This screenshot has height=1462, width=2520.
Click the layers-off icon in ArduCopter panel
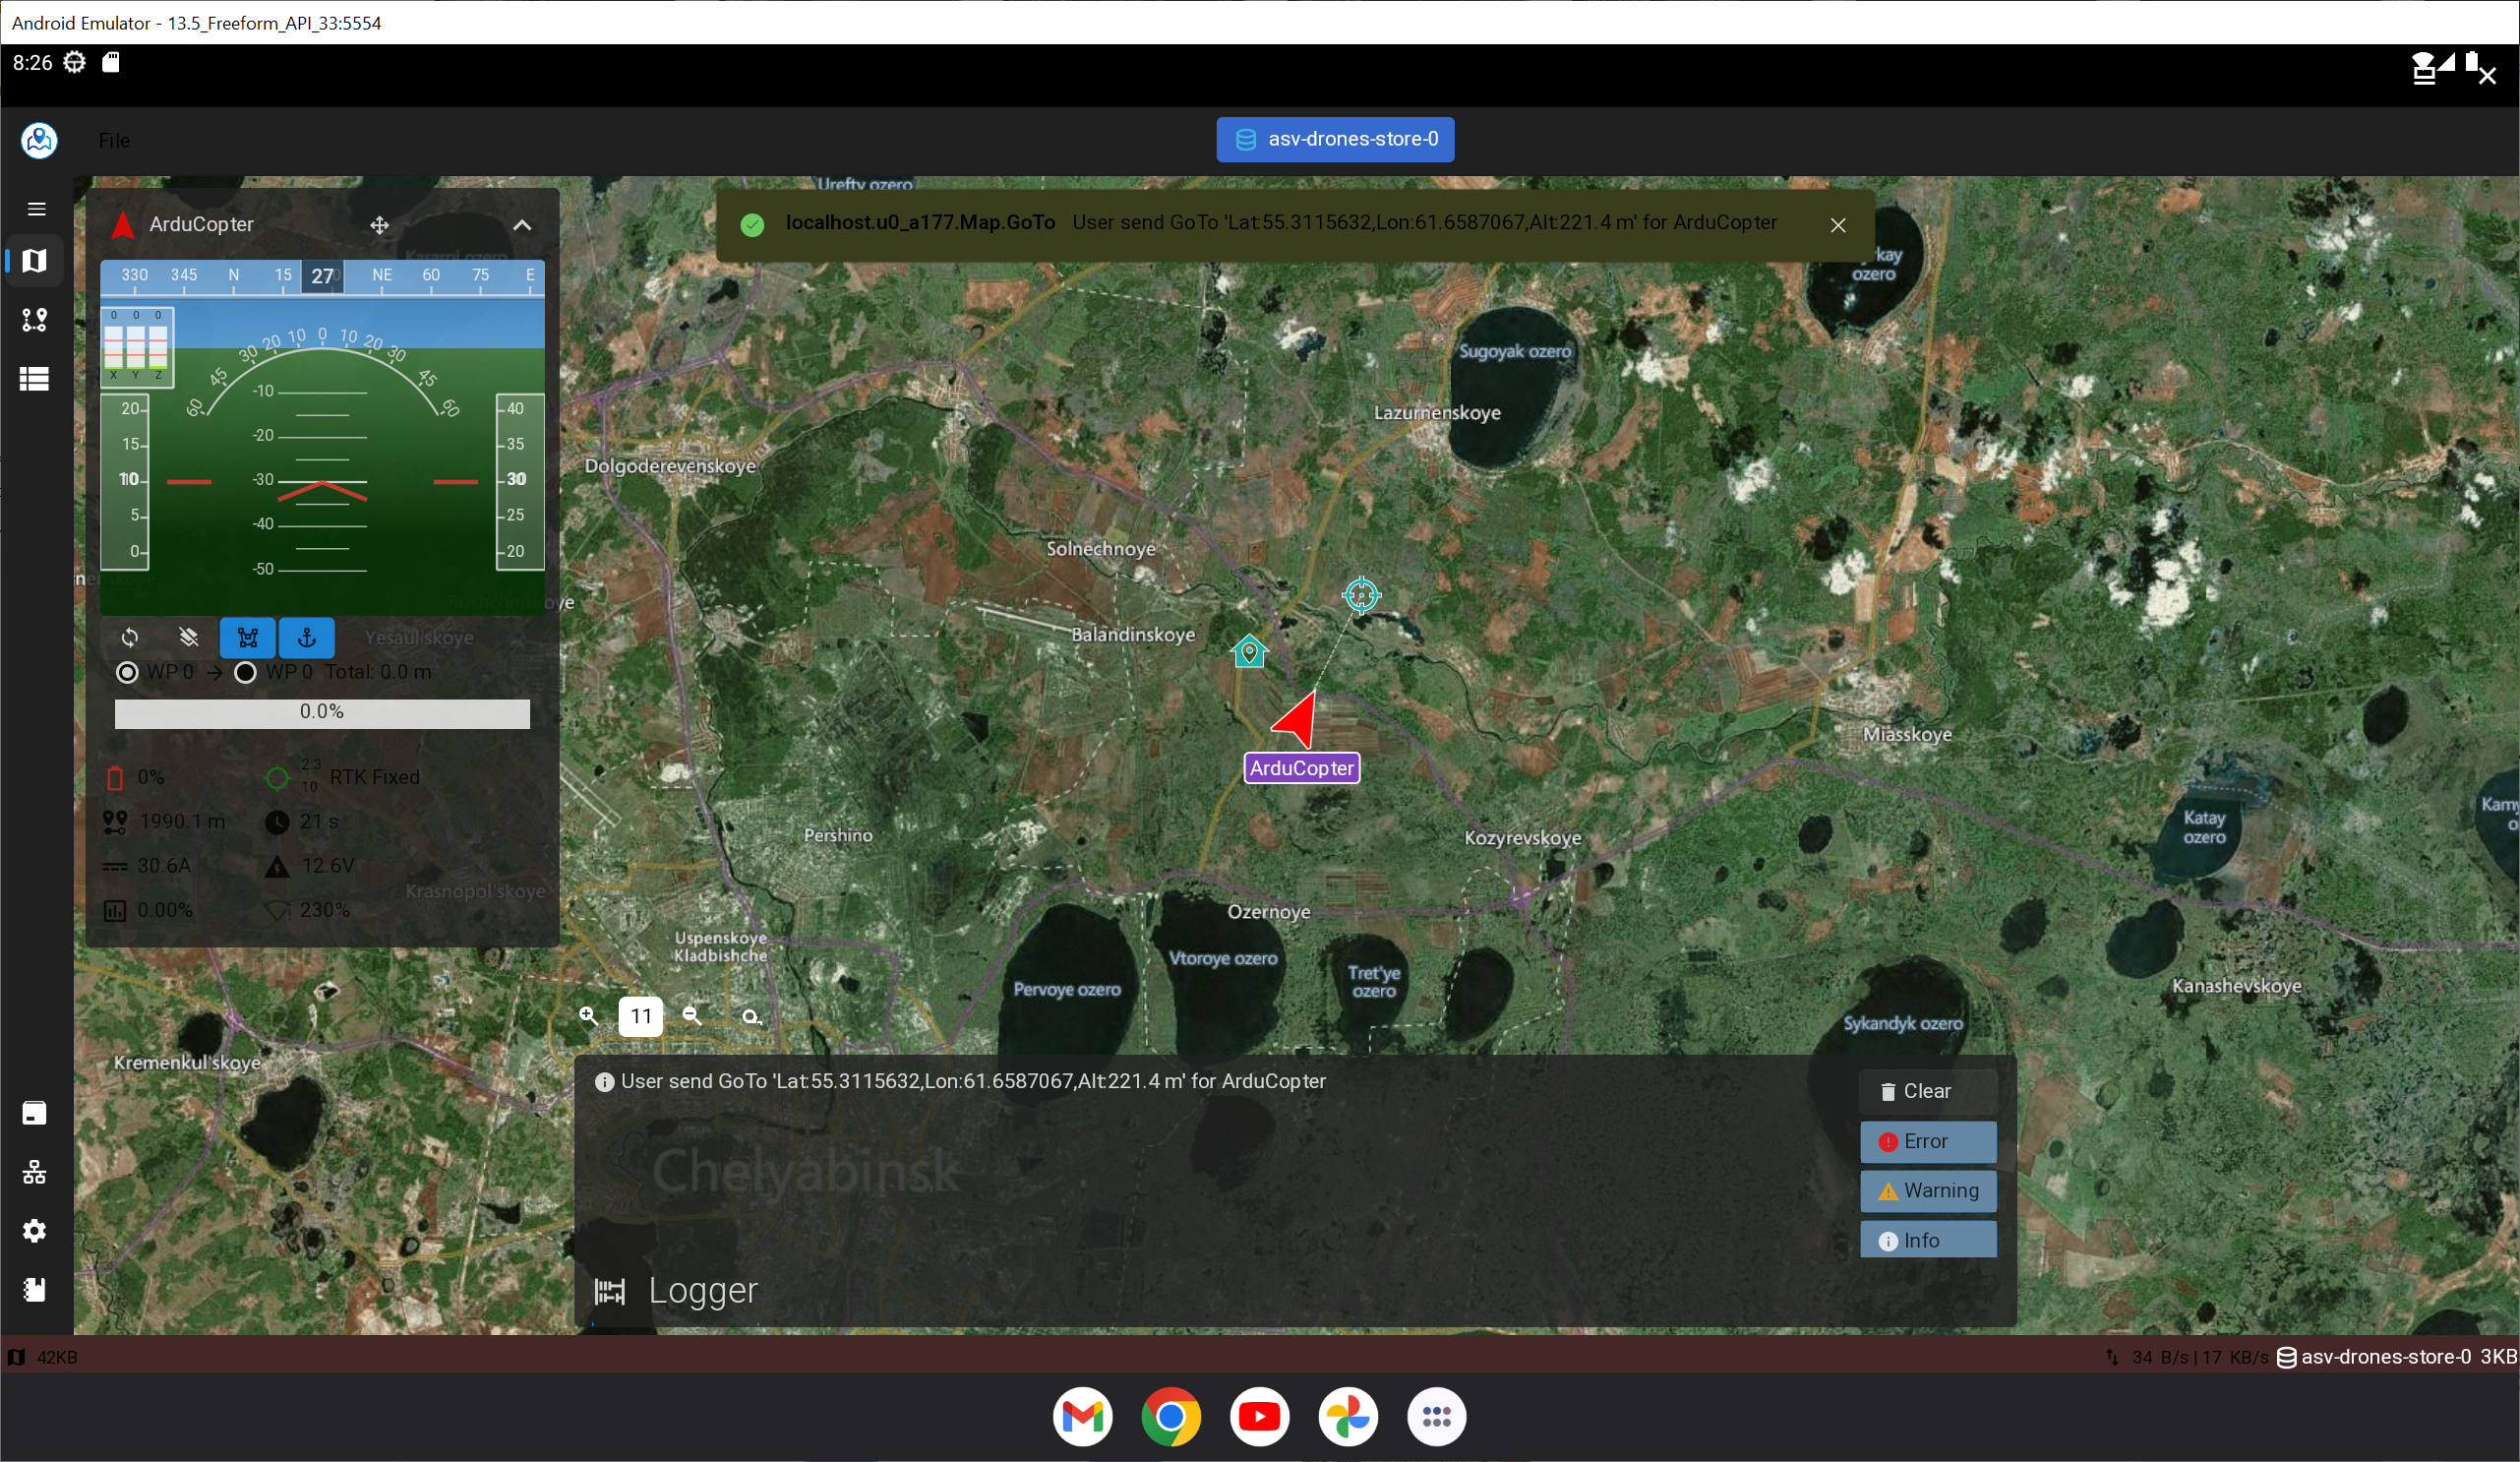(188, 638)
